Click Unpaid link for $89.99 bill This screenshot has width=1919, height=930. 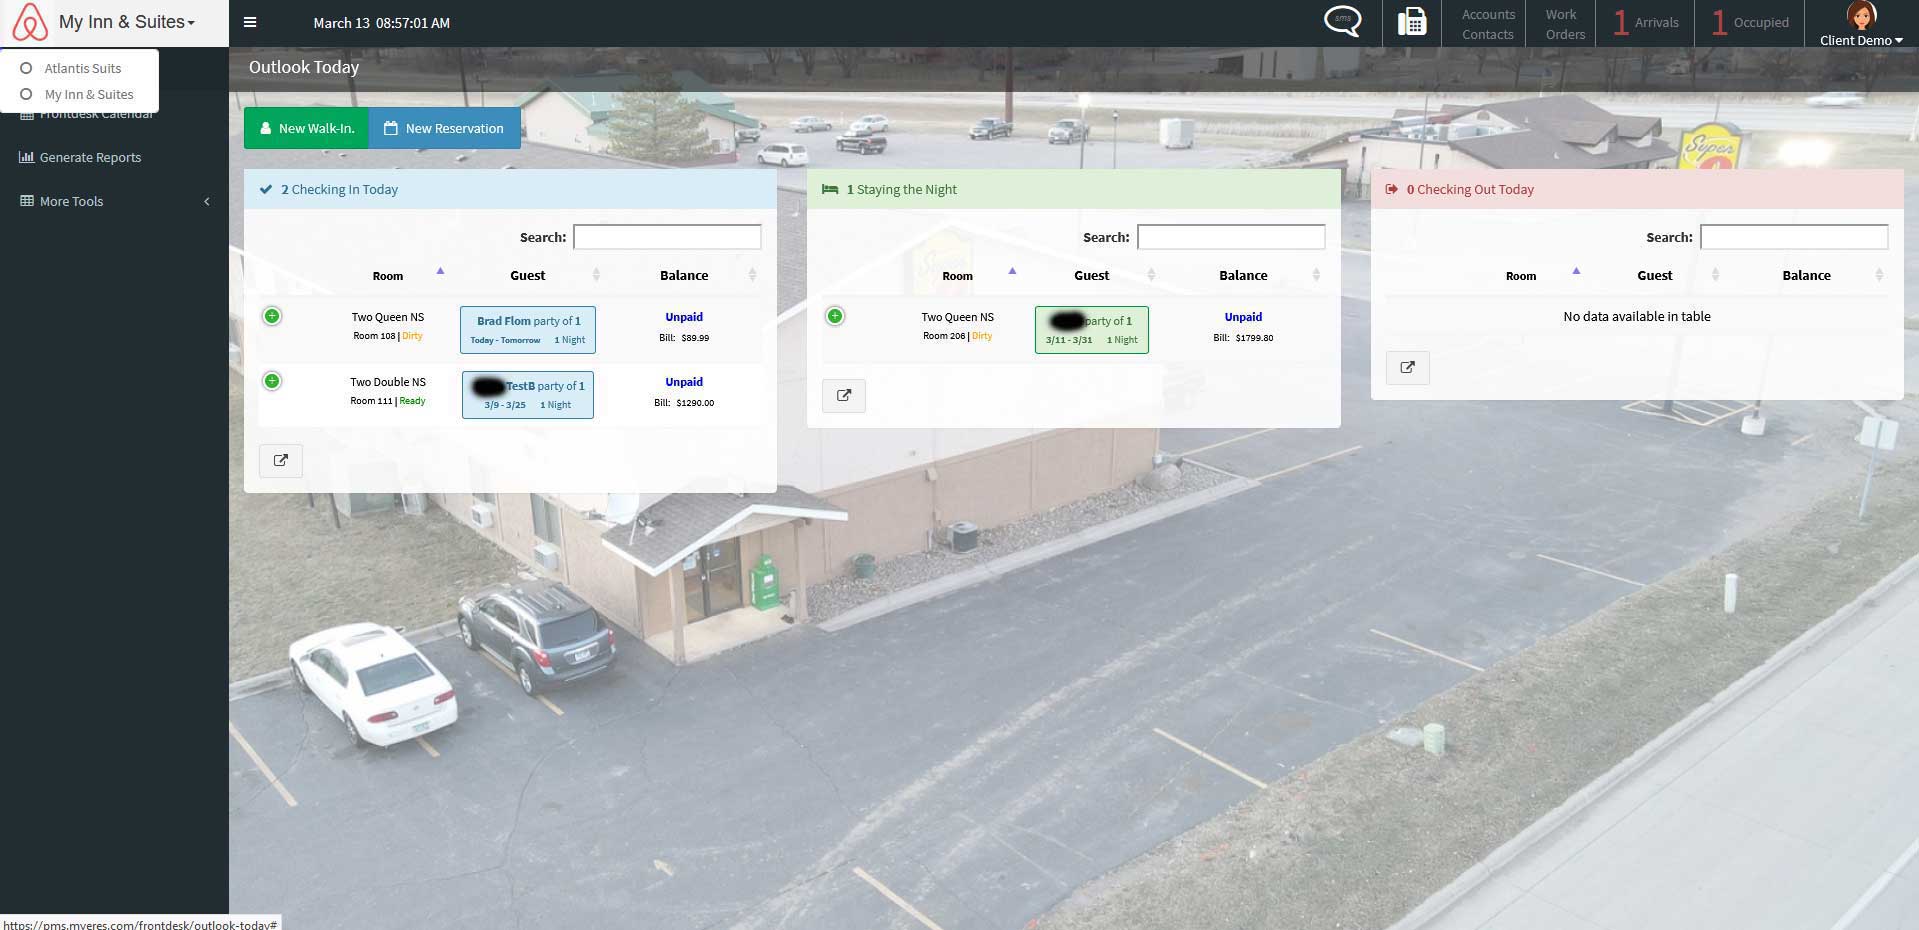click(684, 317)
